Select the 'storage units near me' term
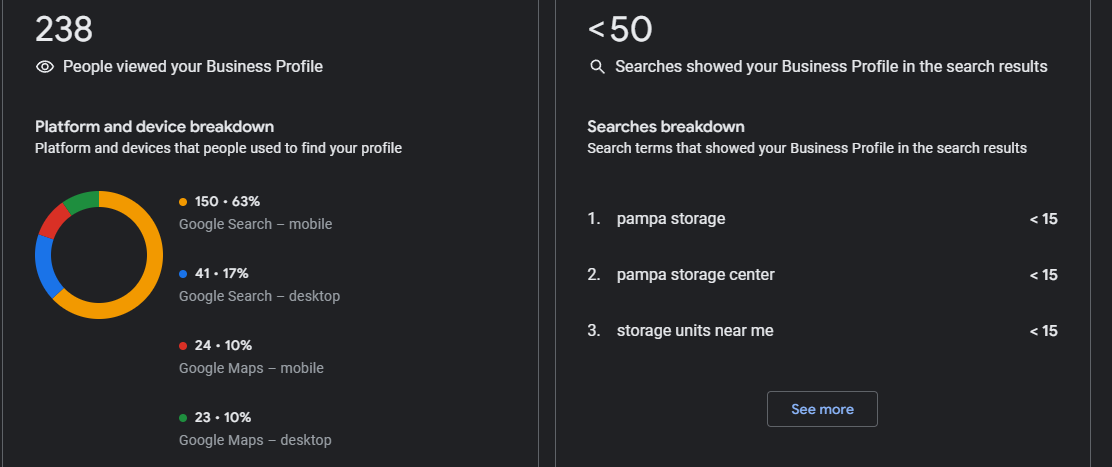 [x=694, y=331]
